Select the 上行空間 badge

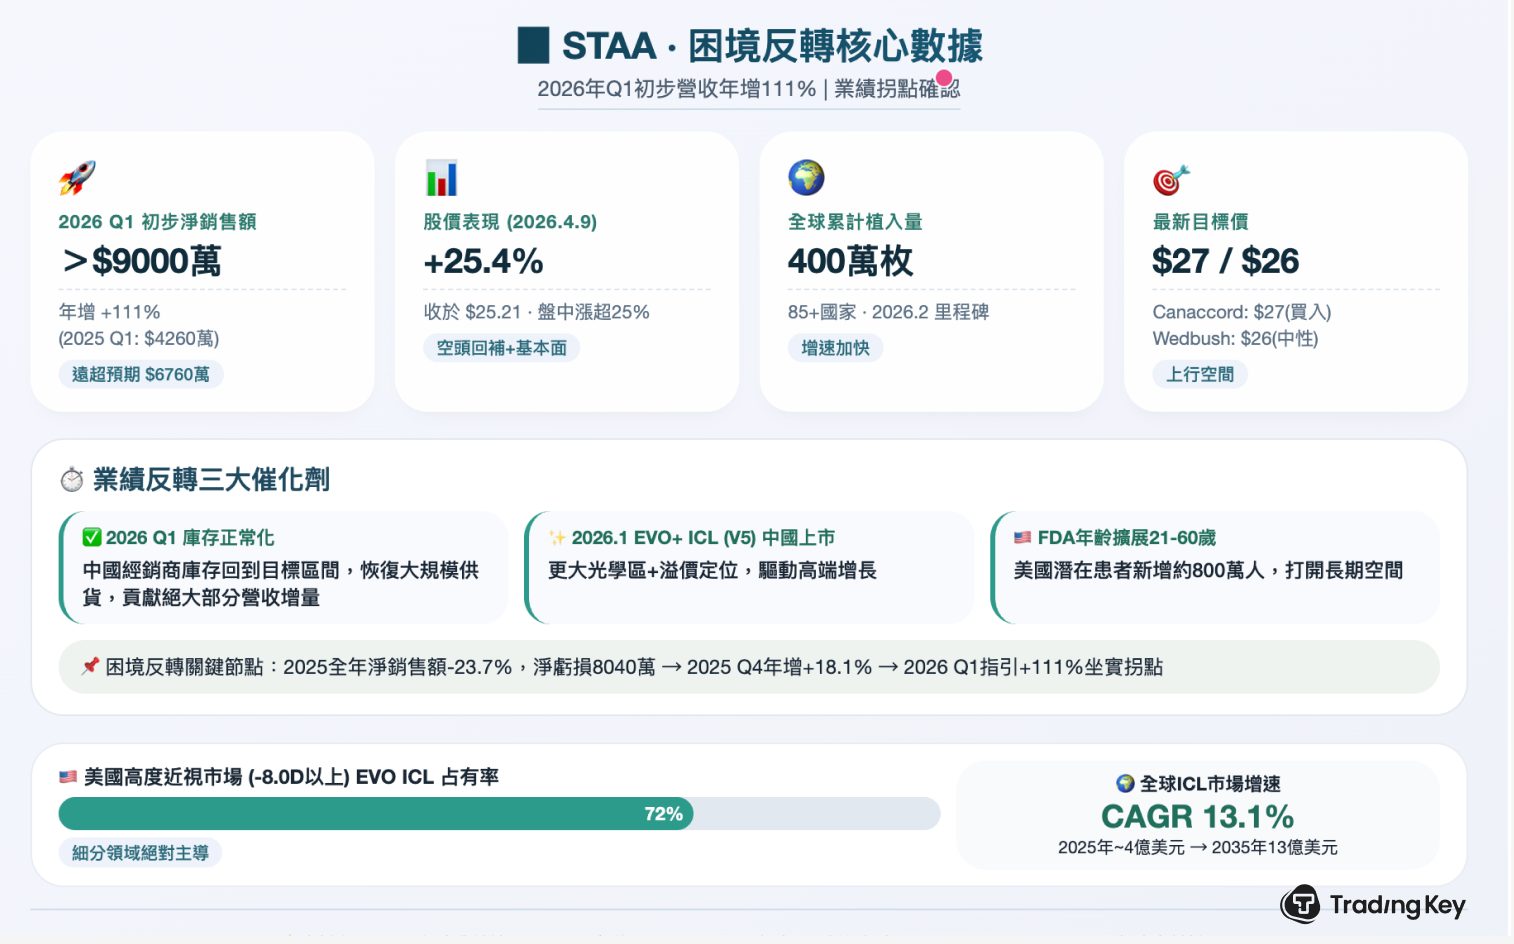click(x=1199, y=375)
